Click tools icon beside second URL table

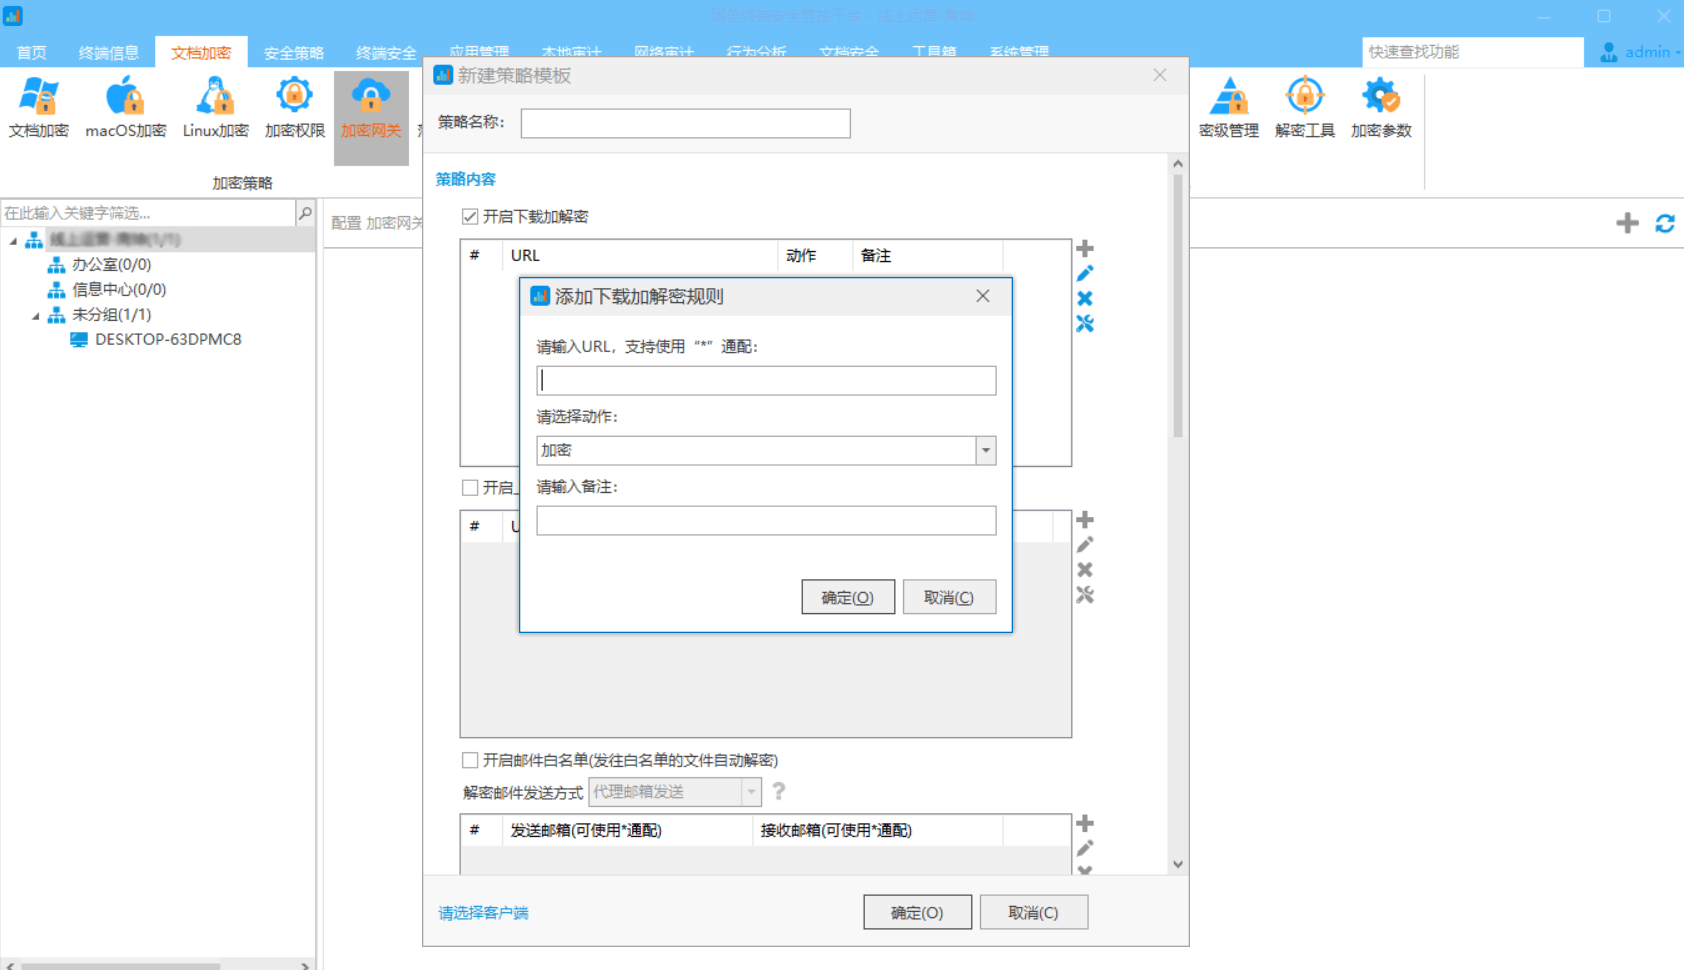click(x=1085, y=594)
